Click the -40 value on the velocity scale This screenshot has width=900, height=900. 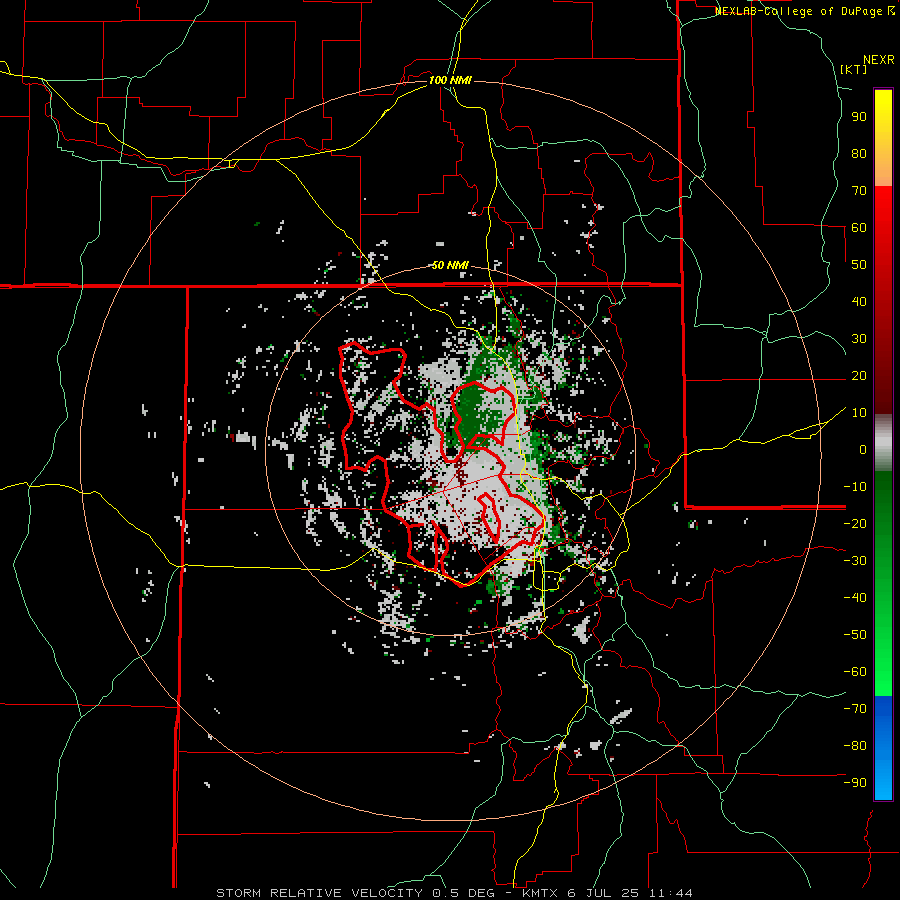pos(855,598)
